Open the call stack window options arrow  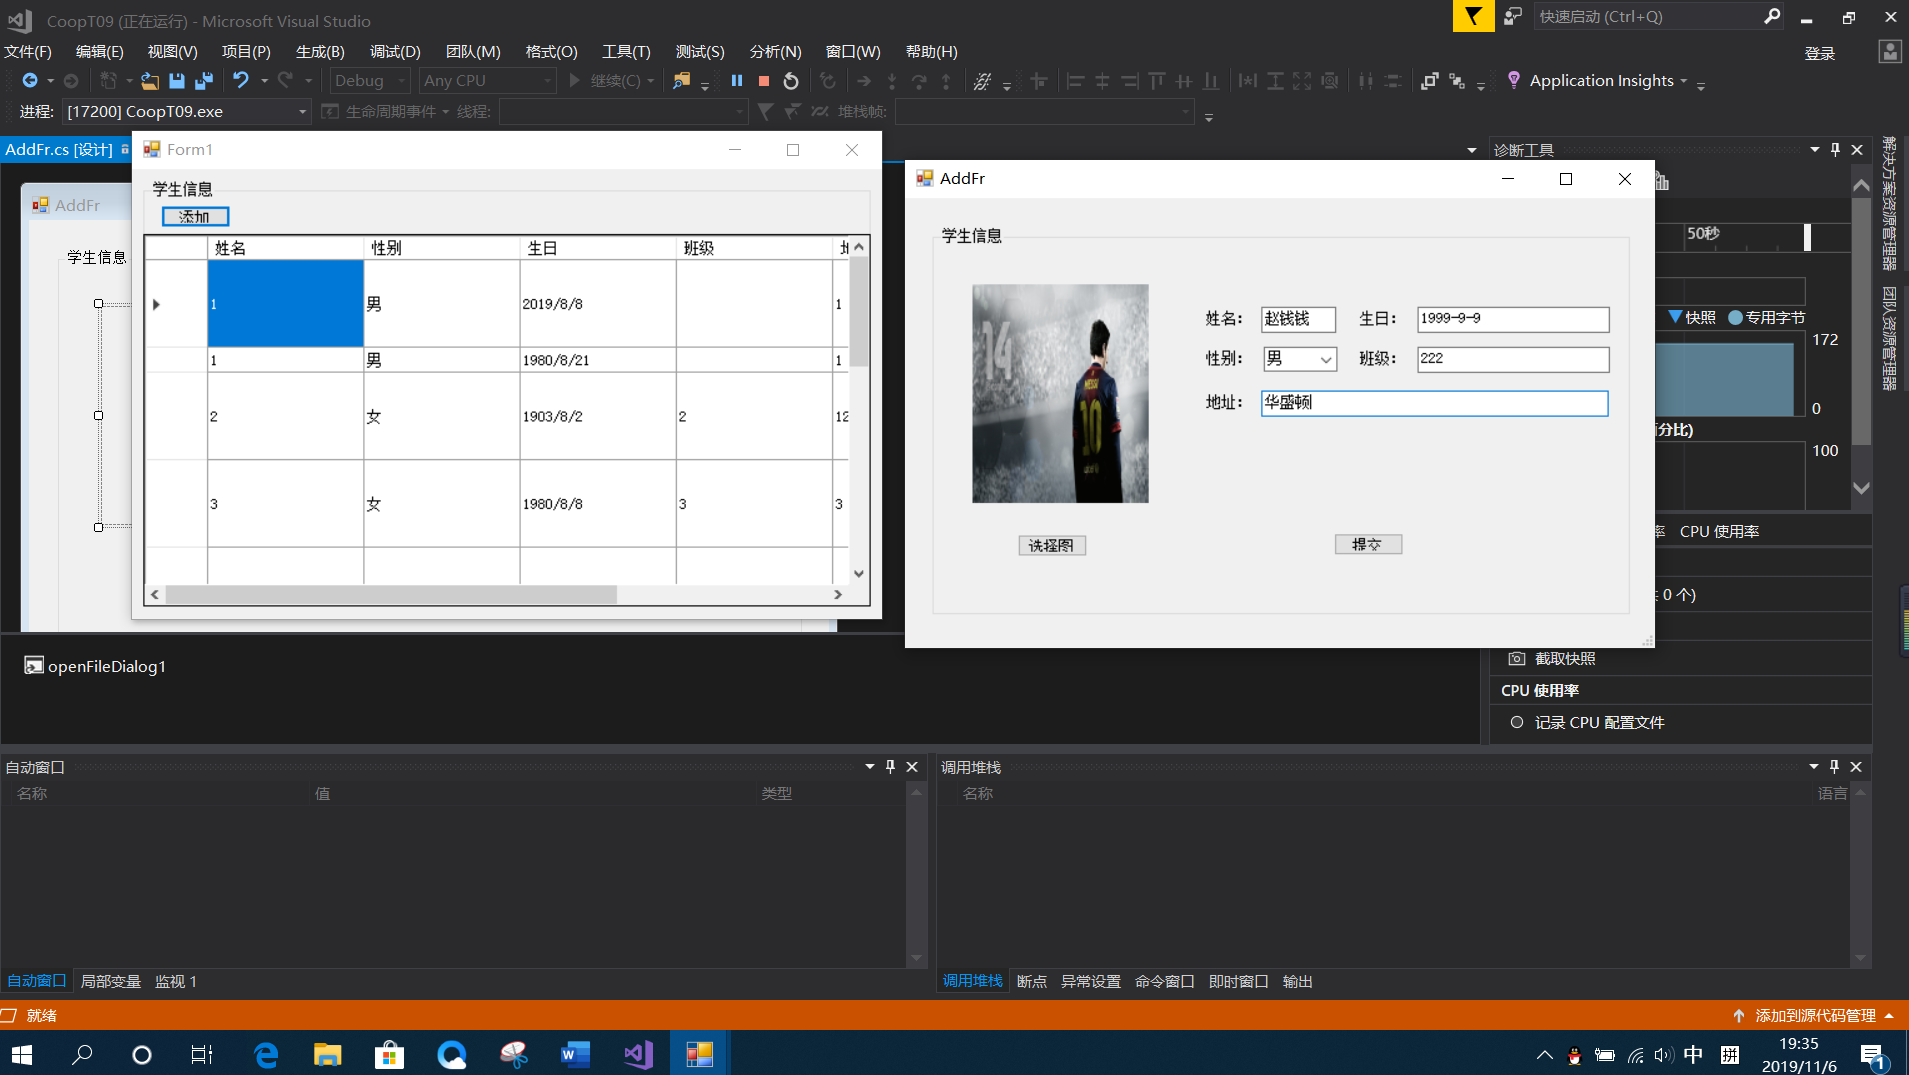[1814, 767]
